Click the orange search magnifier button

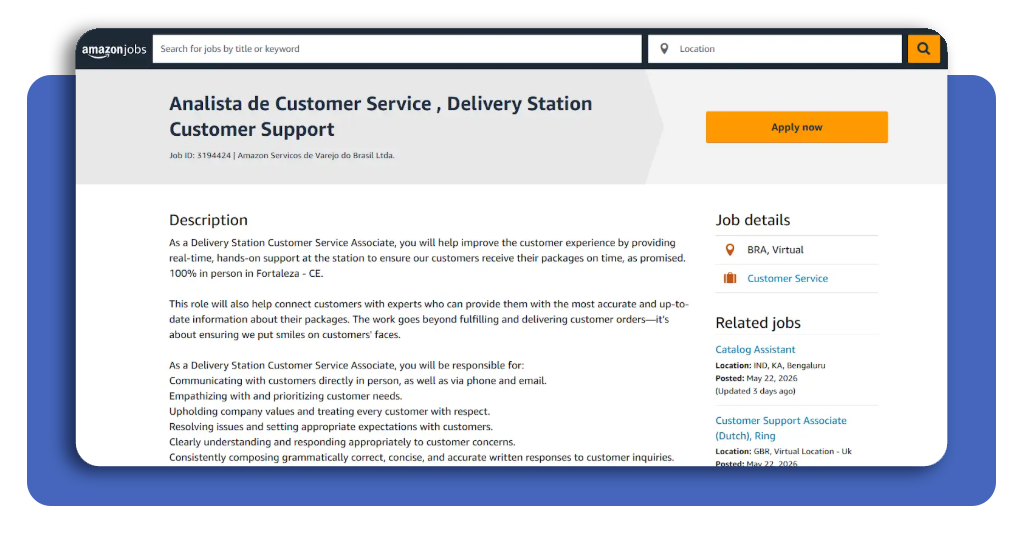pos(923,49)
